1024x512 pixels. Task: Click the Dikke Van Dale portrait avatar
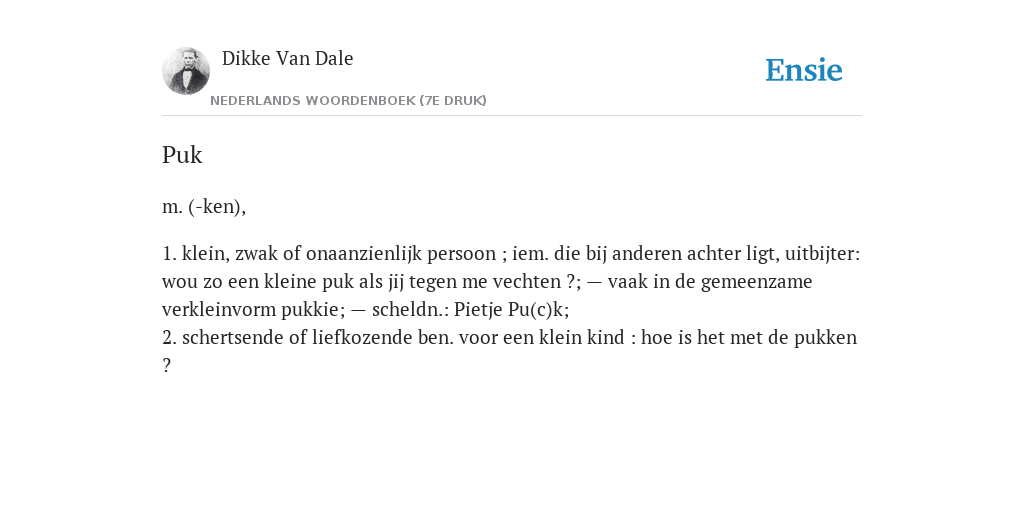pyautogui.click(x=186, y=71)
